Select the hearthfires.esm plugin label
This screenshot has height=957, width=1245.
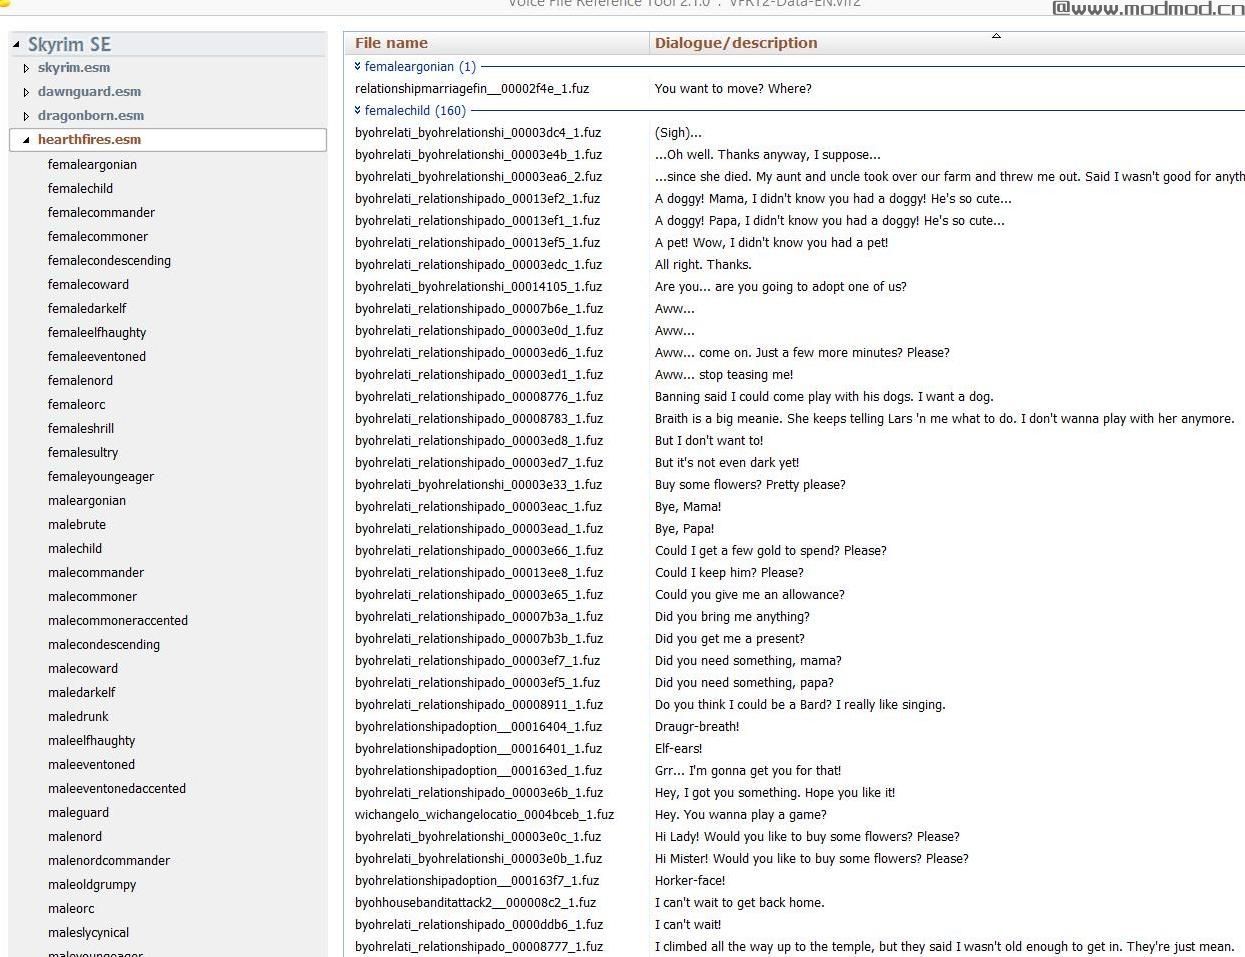pos(89,140)
